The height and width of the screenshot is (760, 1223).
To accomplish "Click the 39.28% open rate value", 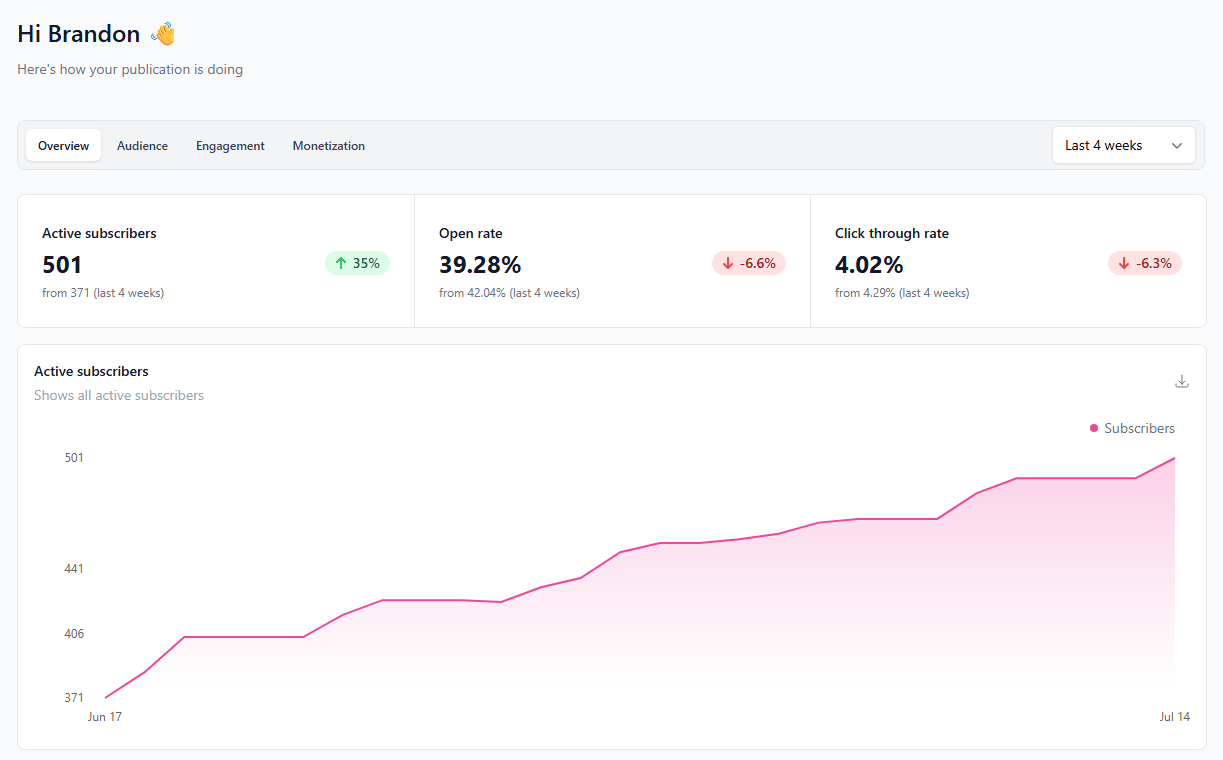I will [x=480, y=265].
